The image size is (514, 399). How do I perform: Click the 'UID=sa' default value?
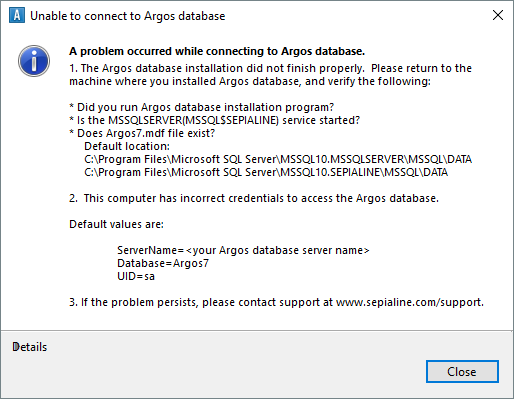[x=136, y=276]
